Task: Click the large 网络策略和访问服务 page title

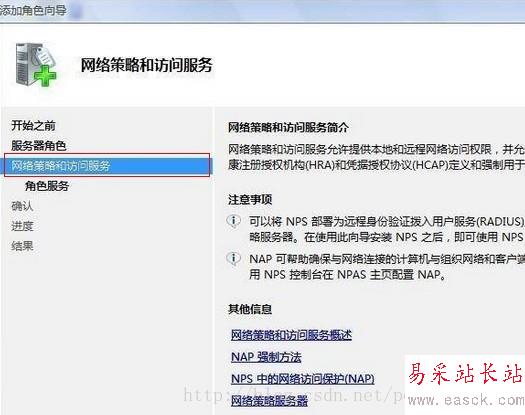Action: click(147, 65)
